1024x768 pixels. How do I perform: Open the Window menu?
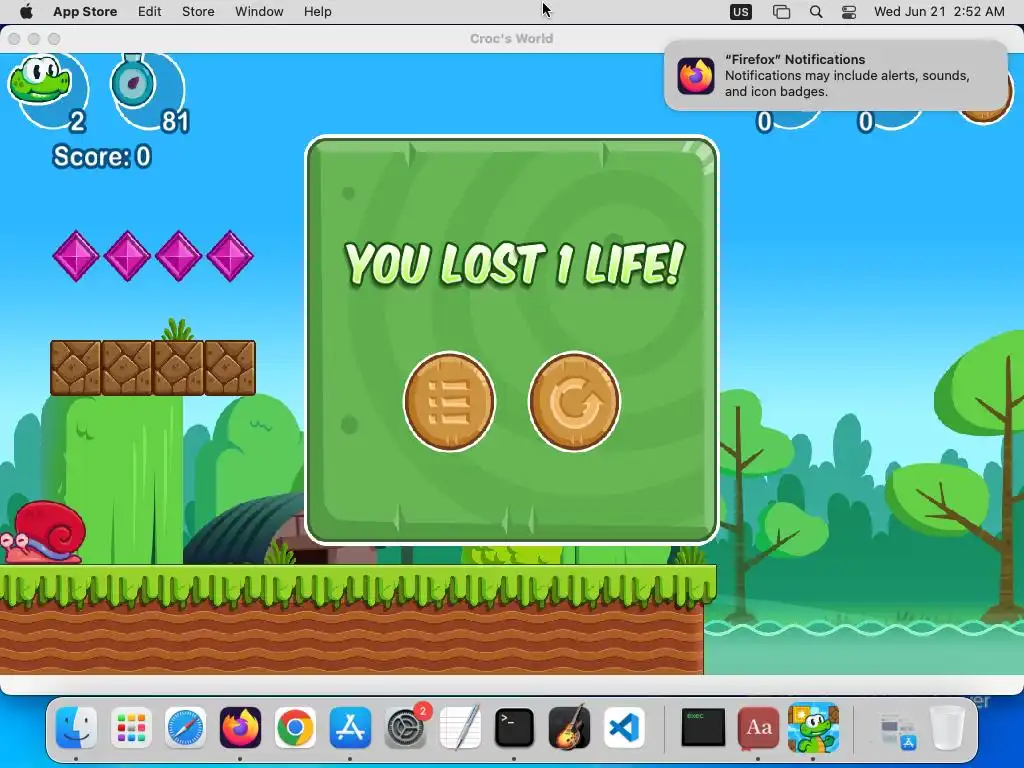[259, 12]
